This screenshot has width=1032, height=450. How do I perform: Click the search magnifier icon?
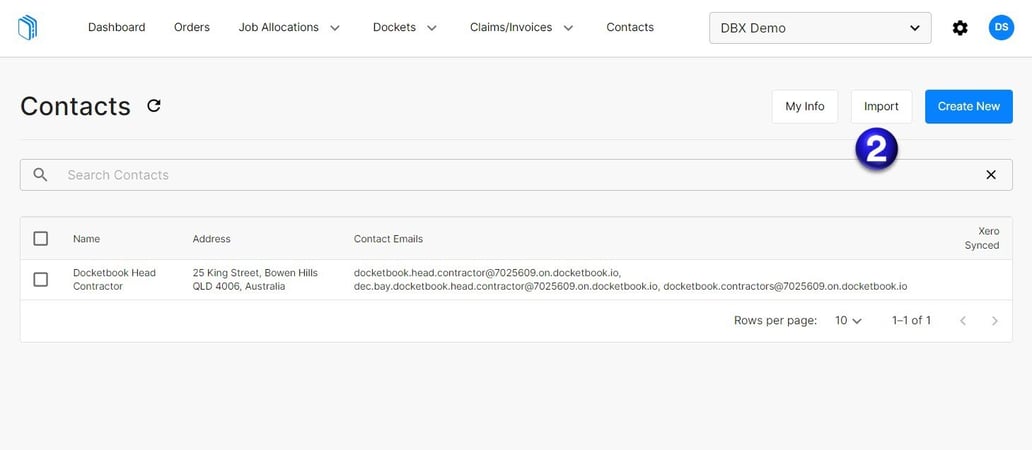point(40,174)
